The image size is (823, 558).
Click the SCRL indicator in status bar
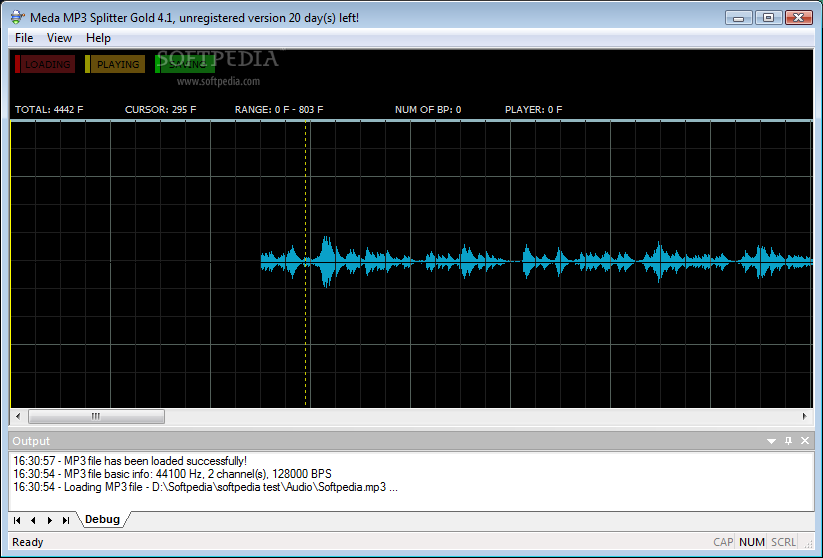(783, 542)
